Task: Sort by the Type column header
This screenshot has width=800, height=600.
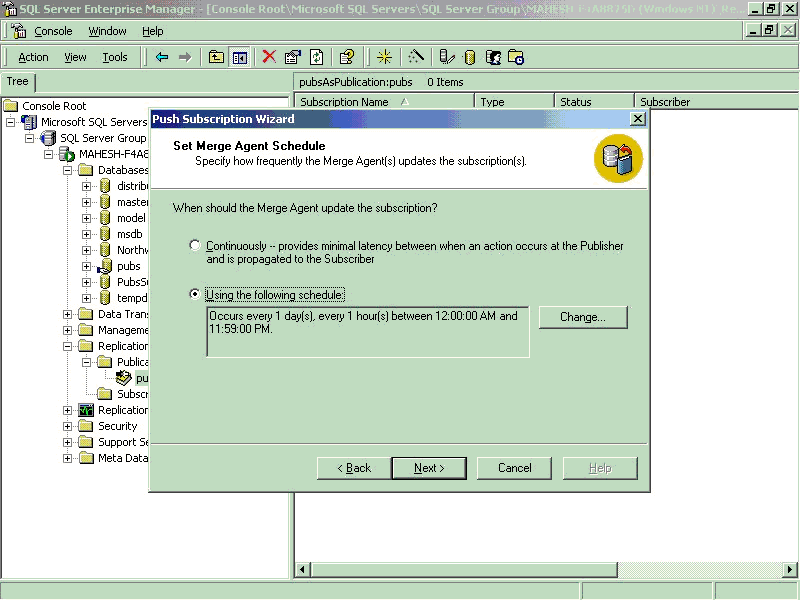Action: pyautogui.click(x=514, y=102)
